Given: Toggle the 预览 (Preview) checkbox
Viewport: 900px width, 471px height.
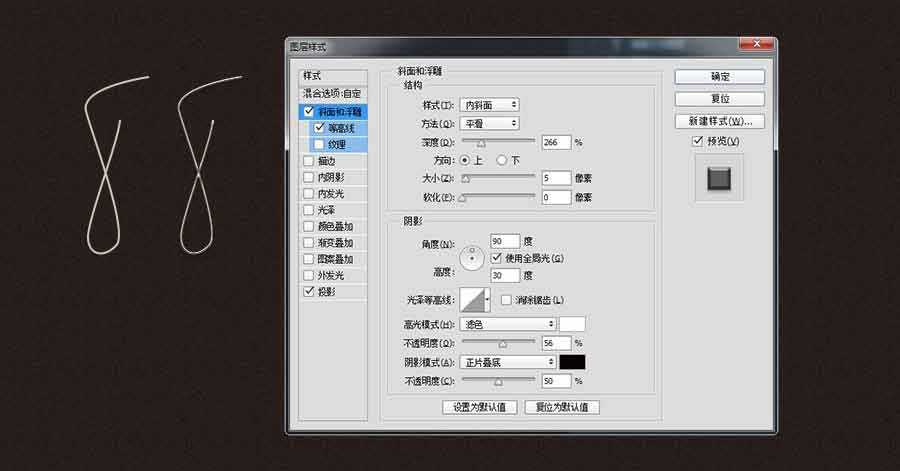Looking at the screenshot, I should (698, 142).
